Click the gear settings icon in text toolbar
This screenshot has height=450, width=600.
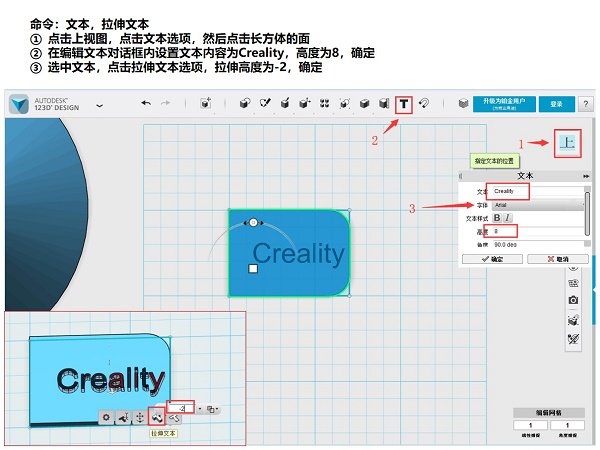106,417
